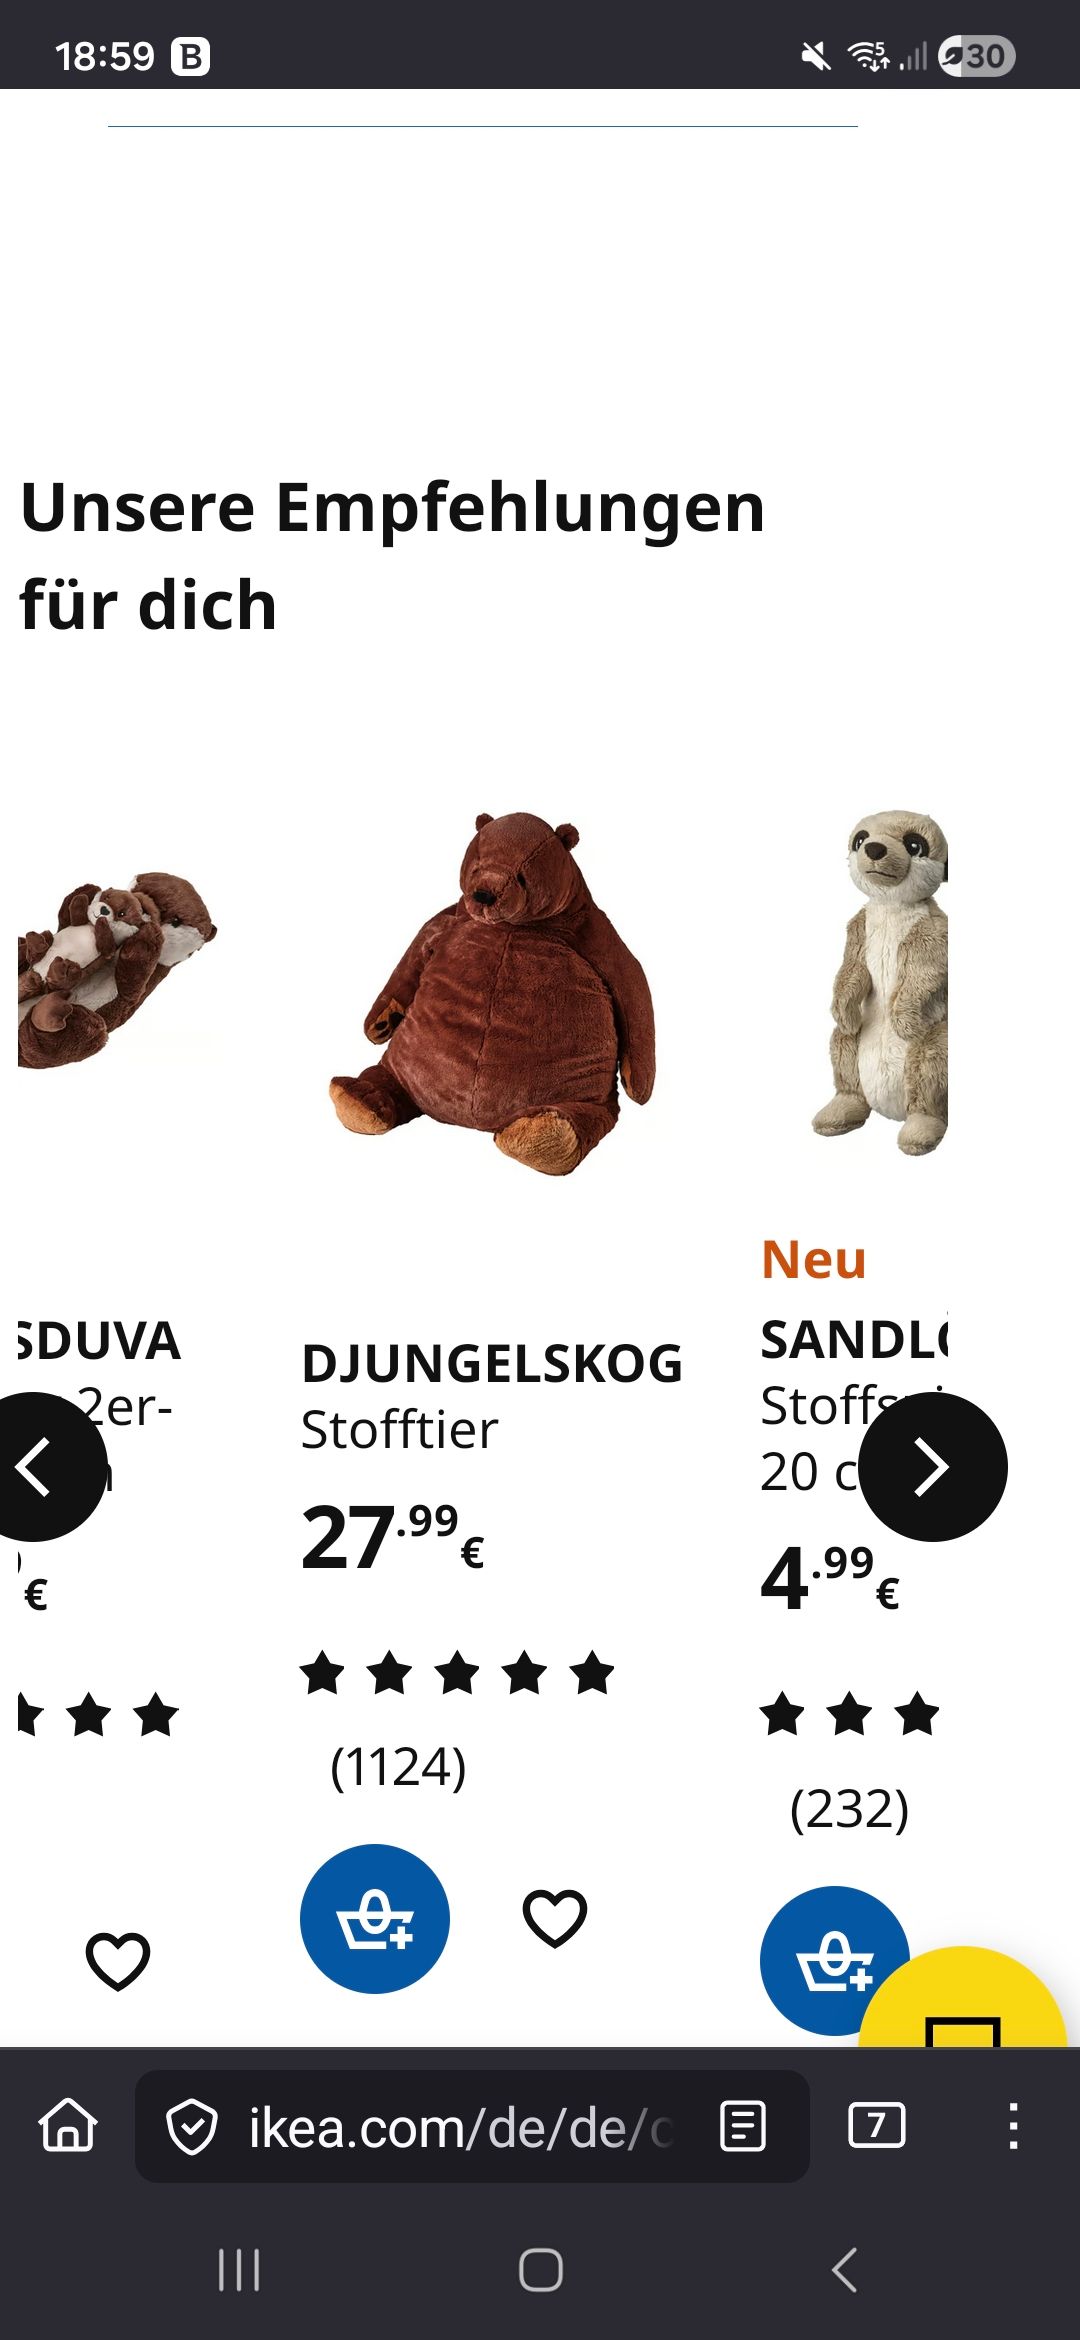Screen dimensions: 1080x2340
Task: Tap Android recent apps navigation button
Action: [x=239, y=2269]
